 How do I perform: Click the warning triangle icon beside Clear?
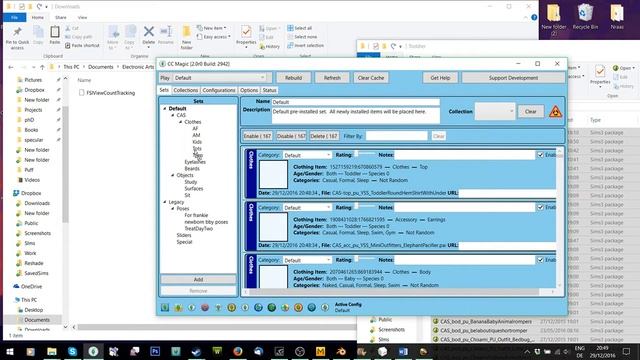point(555,111)
